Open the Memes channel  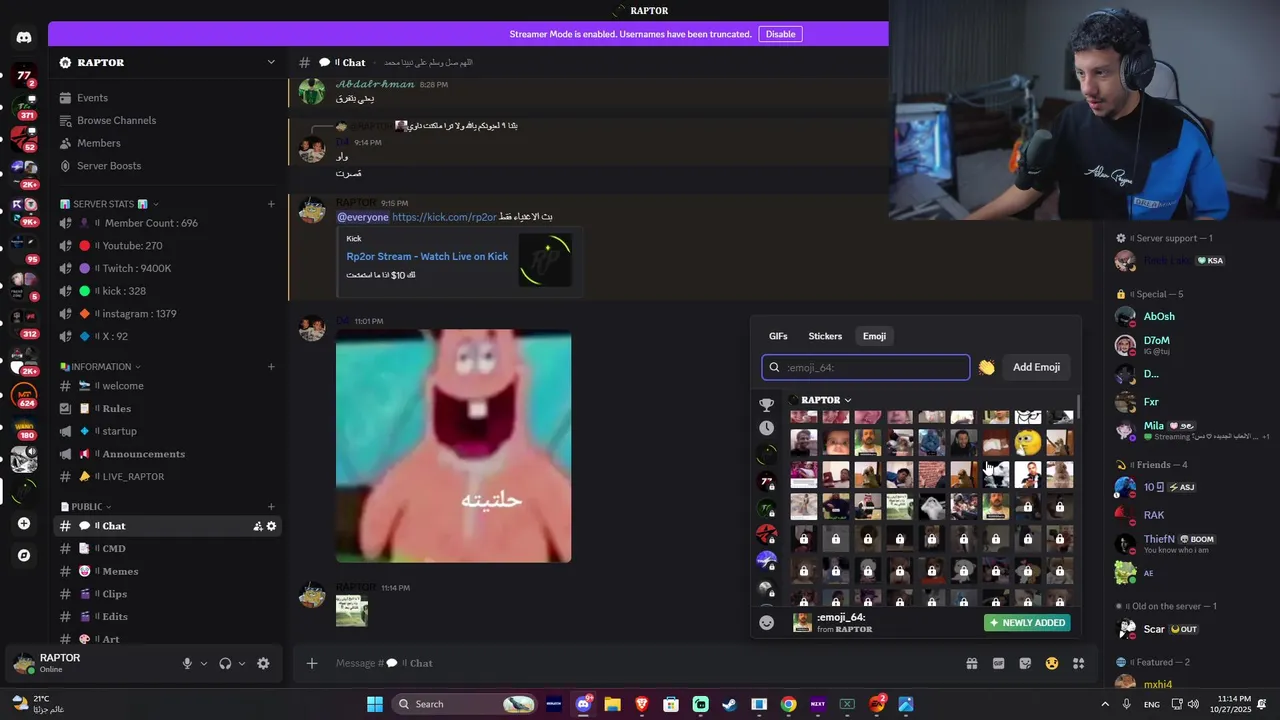tap(168, 571)
